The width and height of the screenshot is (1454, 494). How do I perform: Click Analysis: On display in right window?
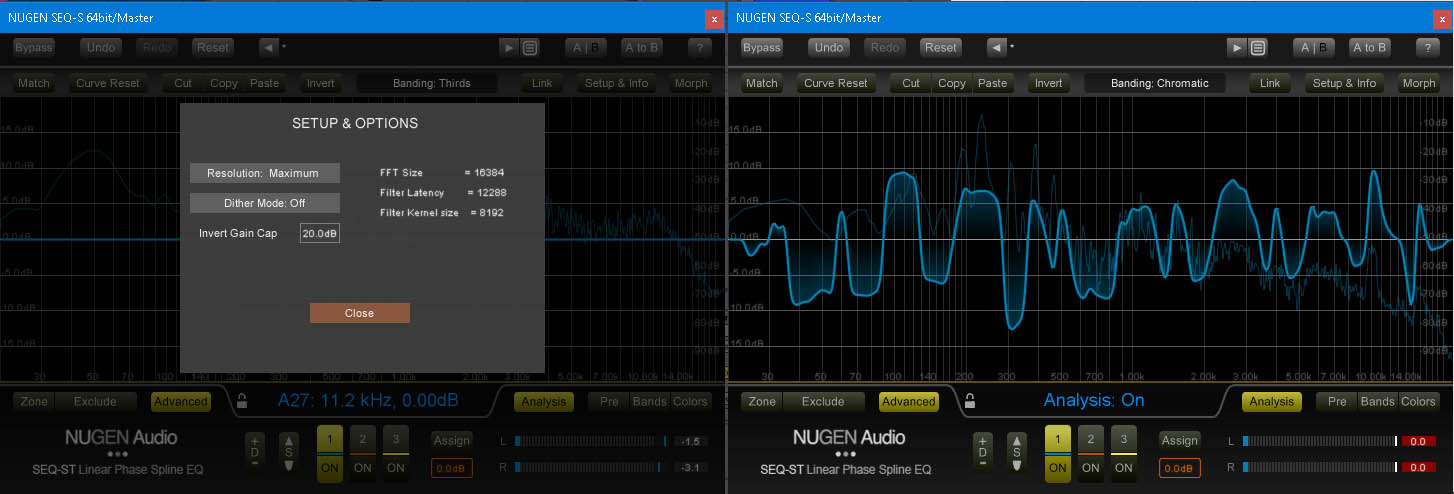[x=1094, y=401]
